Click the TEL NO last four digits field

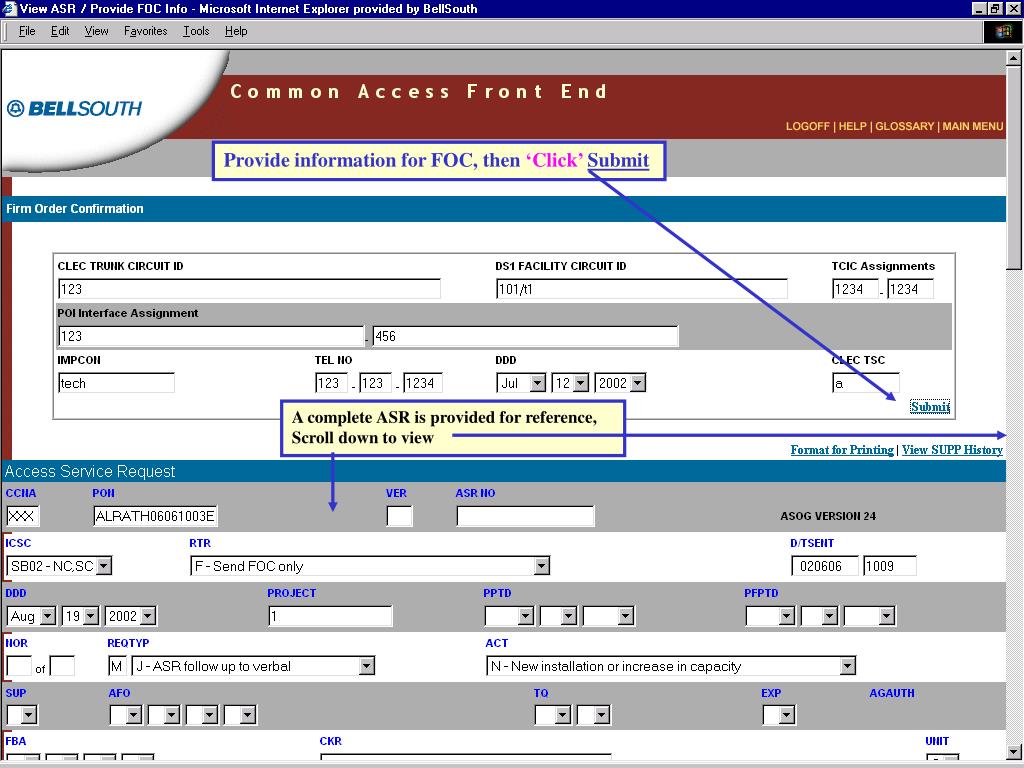pos(423,383)
